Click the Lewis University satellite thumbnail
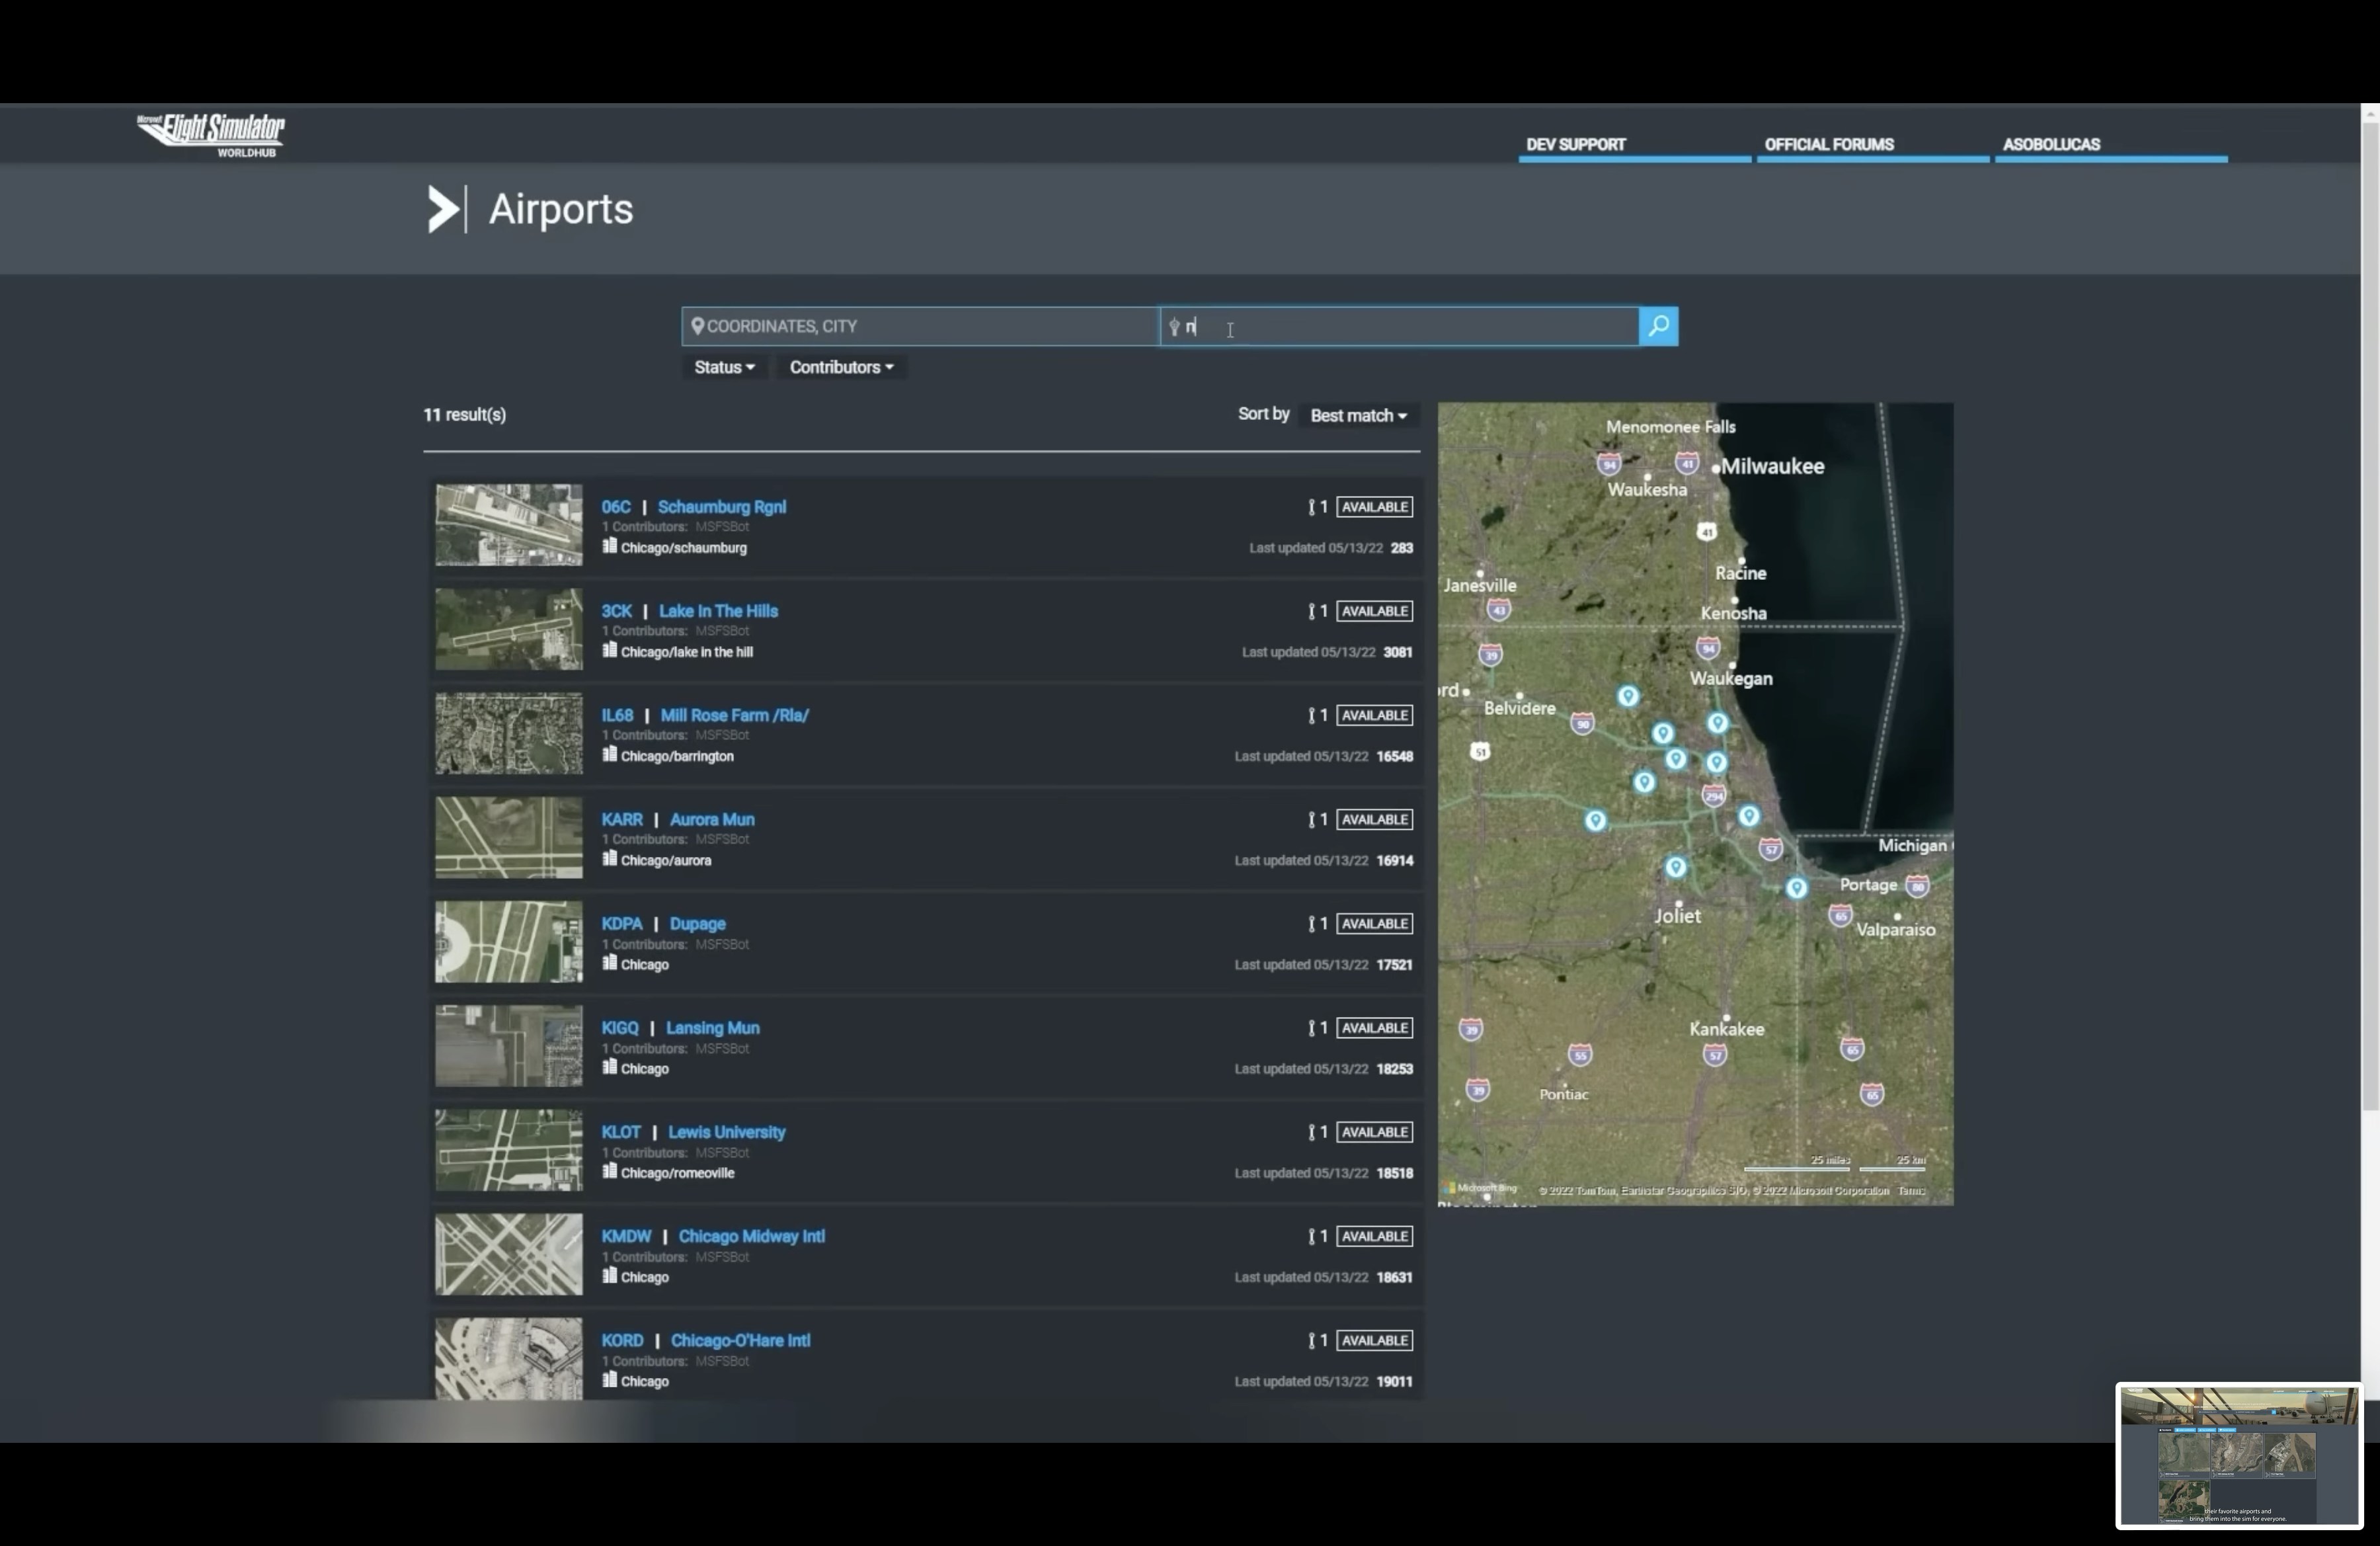This screenshot has width=2380, height=1546. click(x=508, y=1150)
